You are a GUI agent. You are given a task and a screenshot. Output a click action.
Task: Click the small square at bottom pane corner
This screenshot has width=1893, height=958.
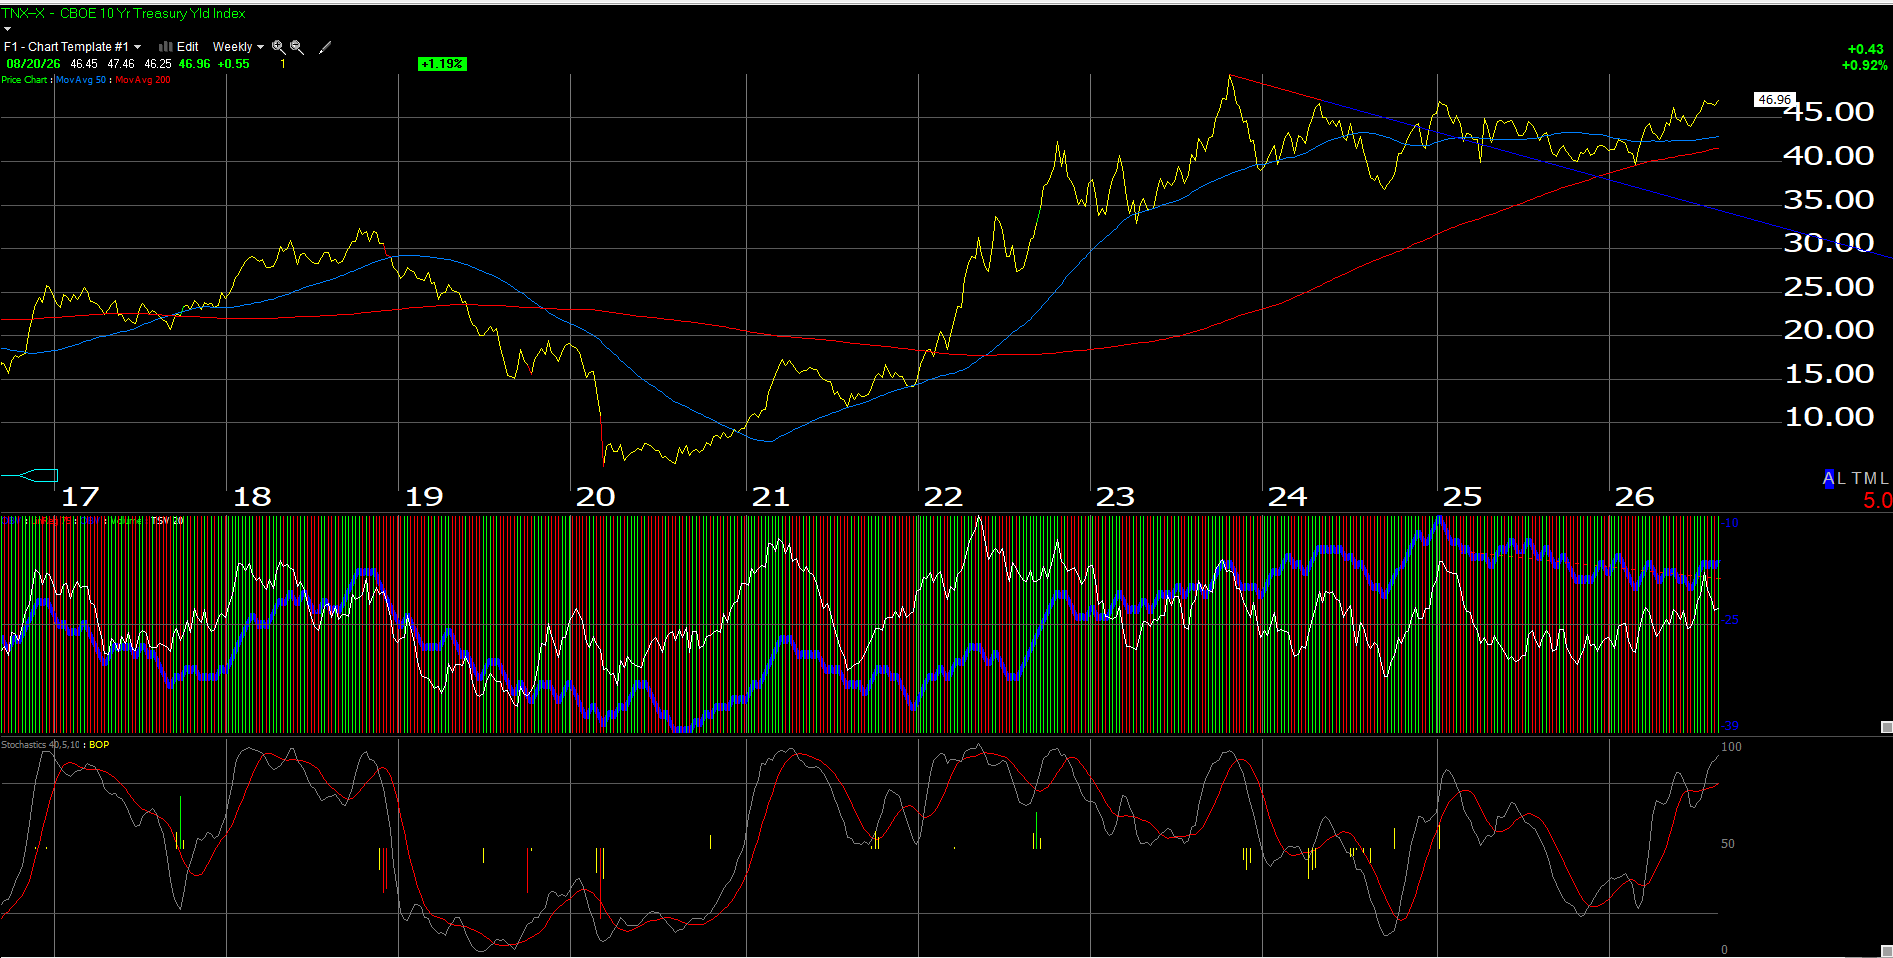tap(1886, 951)
